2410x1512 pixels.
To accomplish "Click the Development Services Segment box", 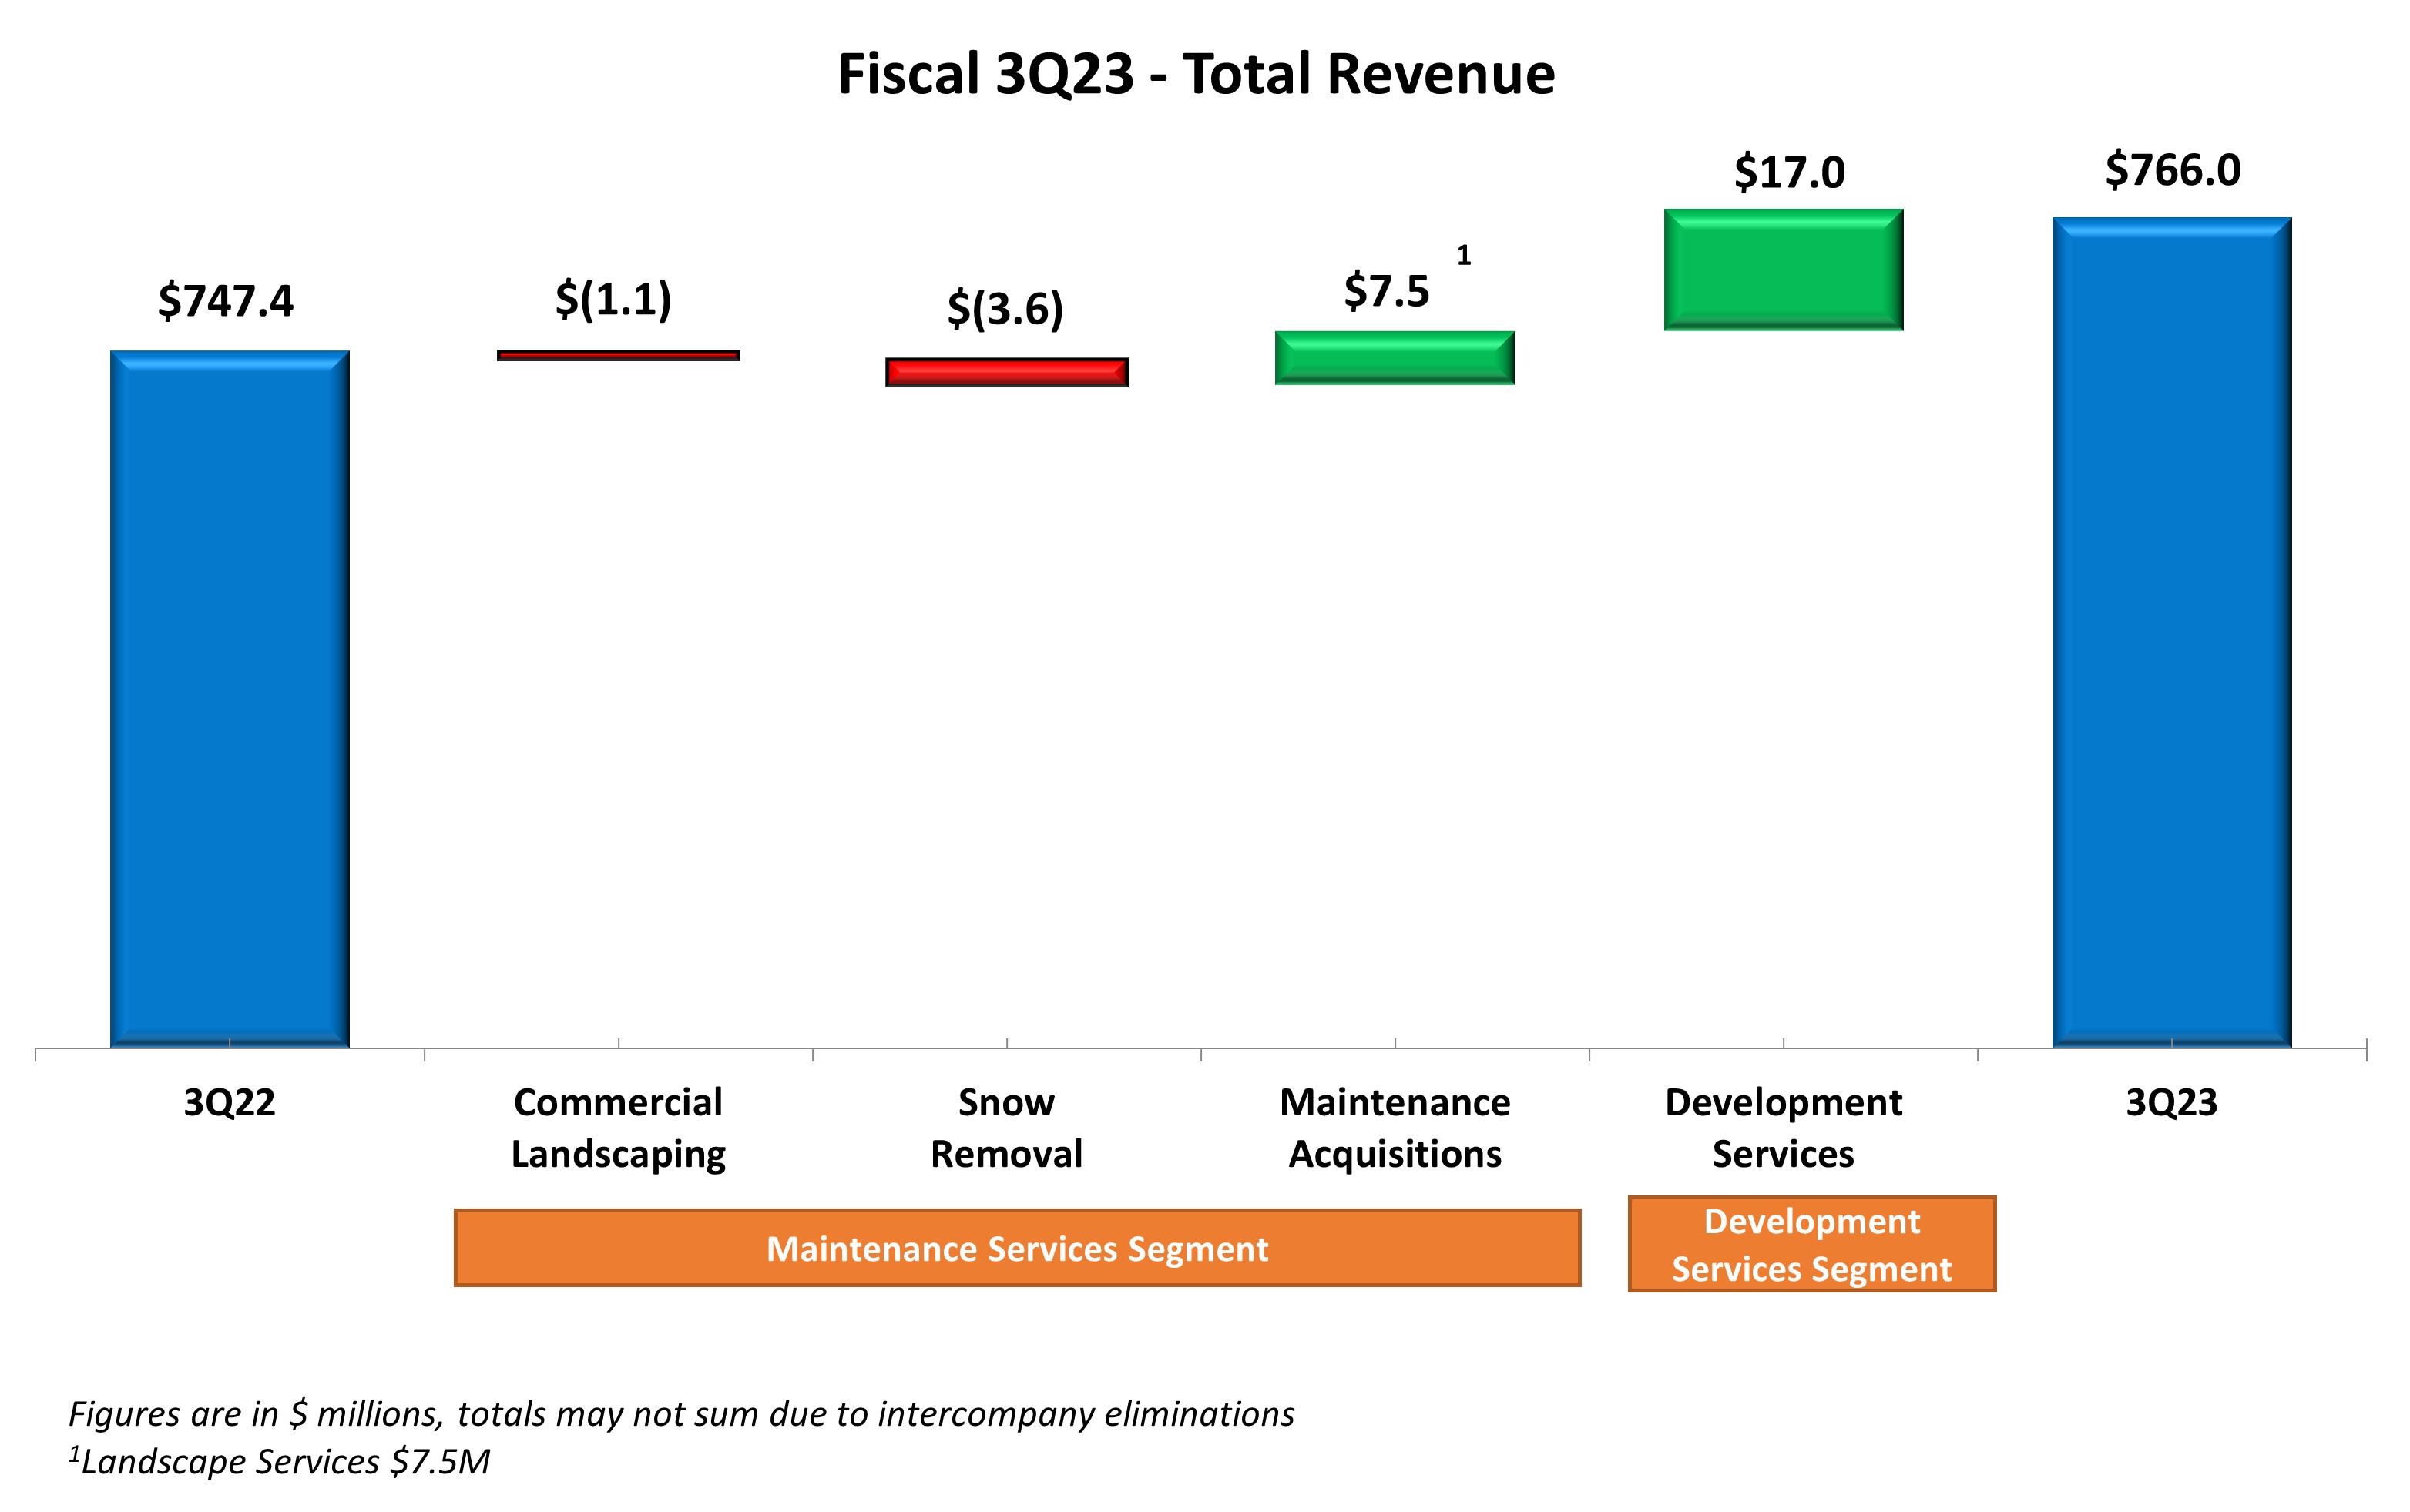I will (1811, 1244).
